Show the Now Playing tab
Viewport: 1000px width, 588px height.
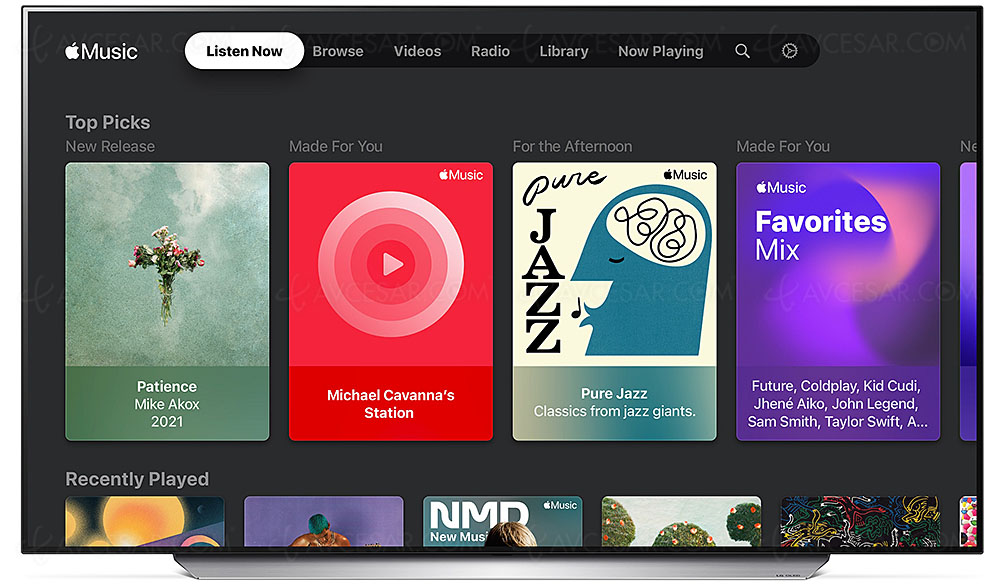click(660, 51)
